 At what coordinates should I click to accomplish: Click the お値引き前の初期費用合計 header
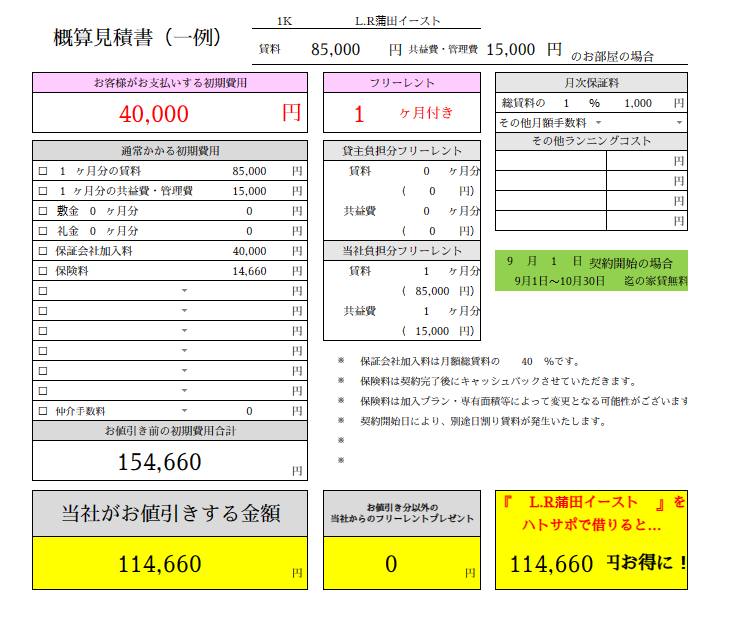[170, 431]
